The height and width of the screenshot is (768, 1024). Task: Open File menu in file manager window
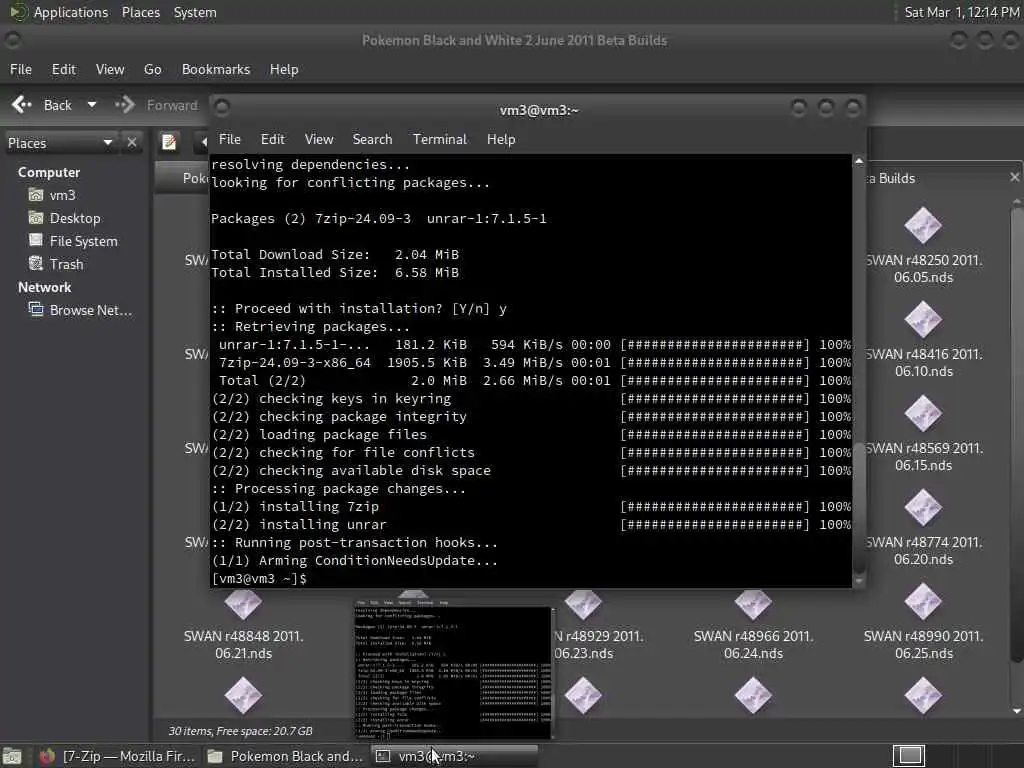click(x=21, y=69)
